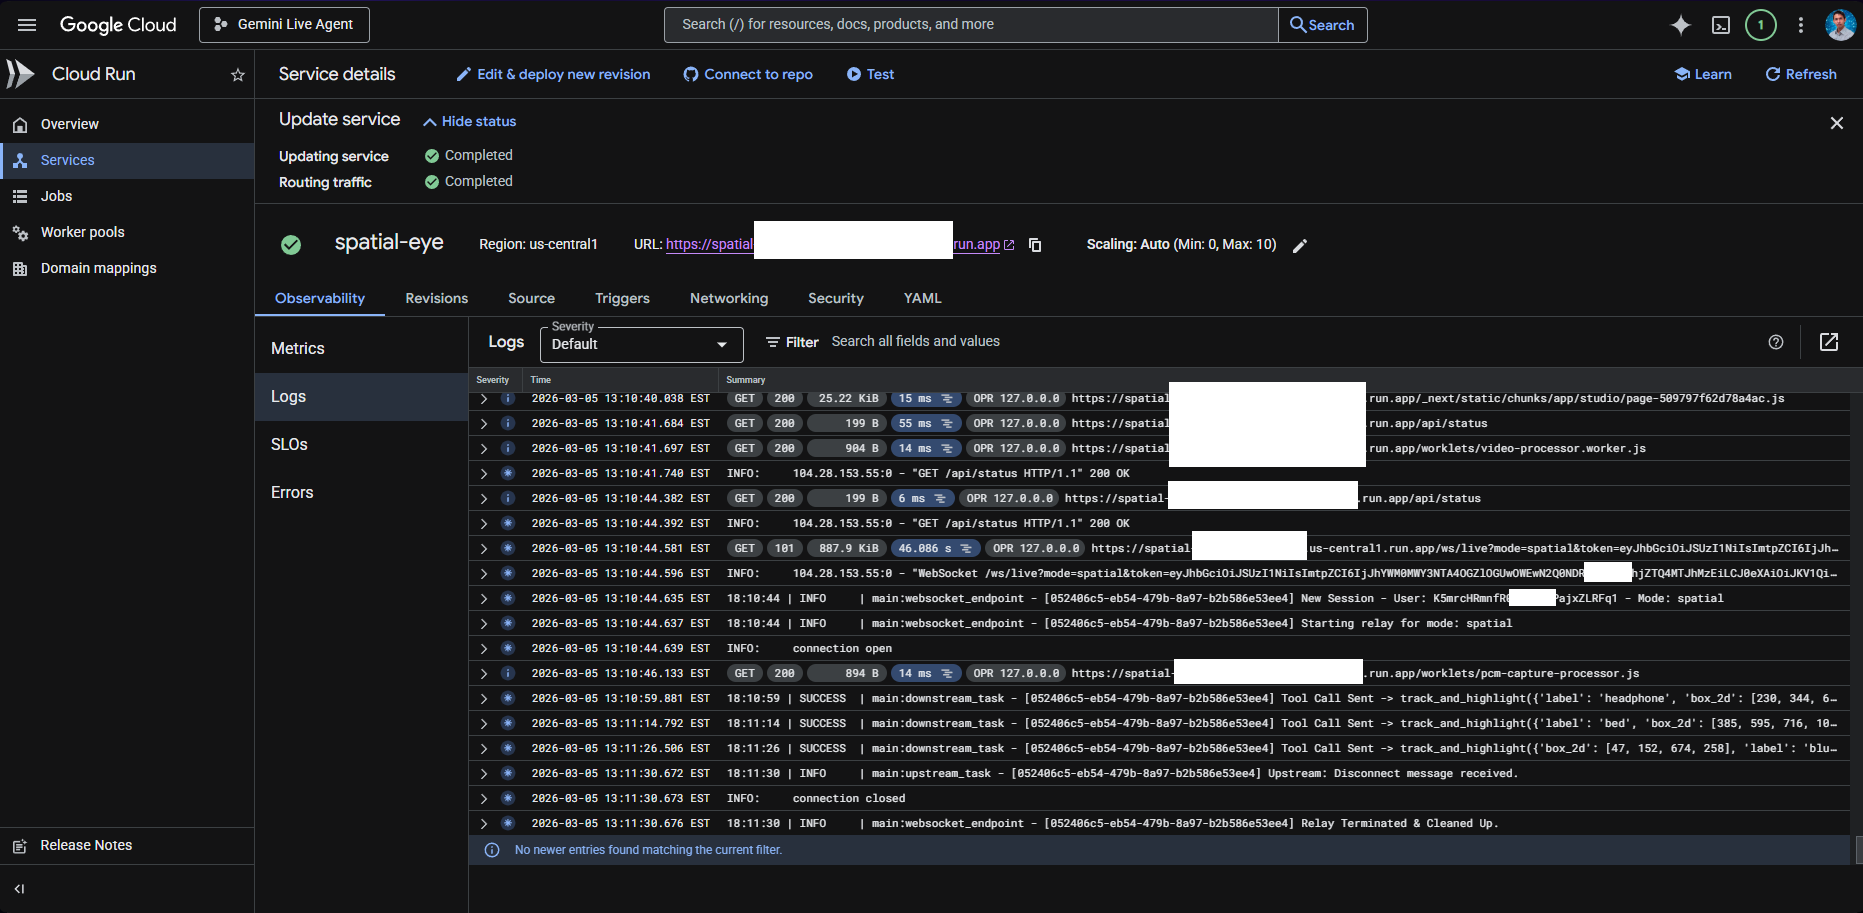Image resolution: width=1863 pixels, height=913 pixels.
Task: Expand the connection open log entry
Action: 484,649
